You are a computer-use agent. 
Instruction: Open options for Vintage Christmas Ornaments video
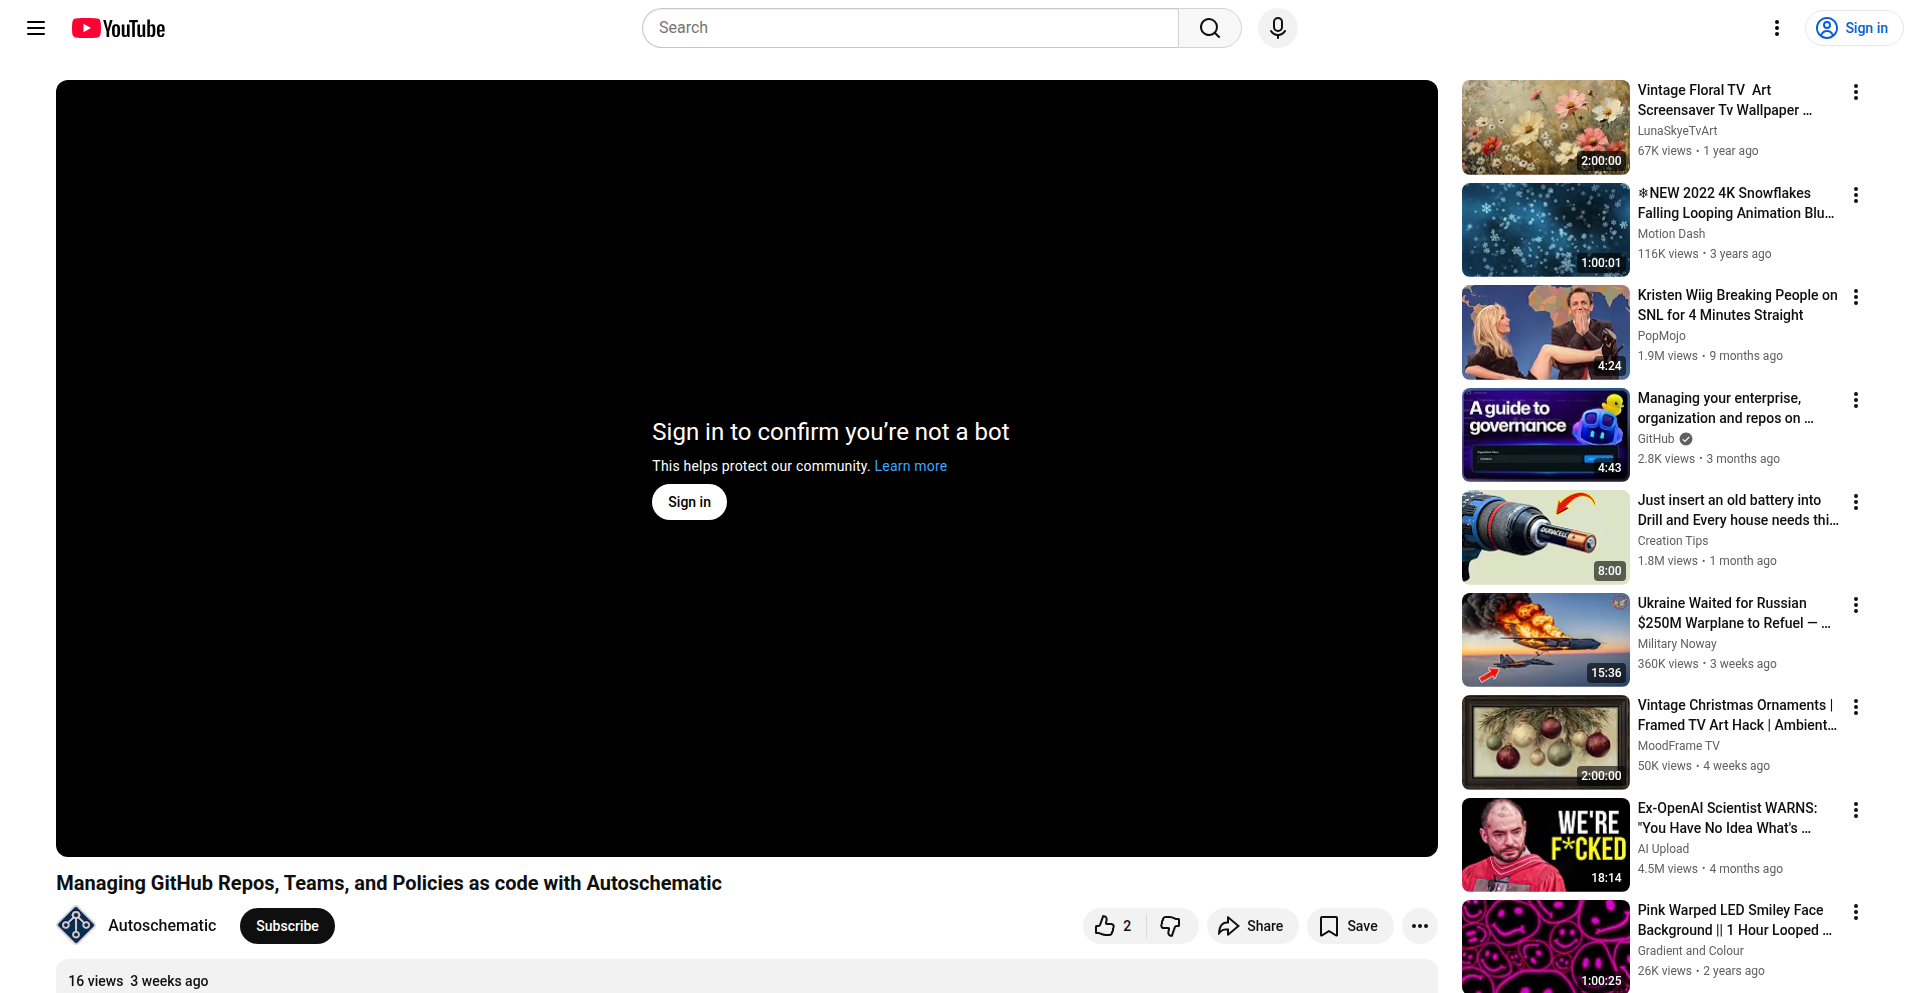(x=1856, y=707)
